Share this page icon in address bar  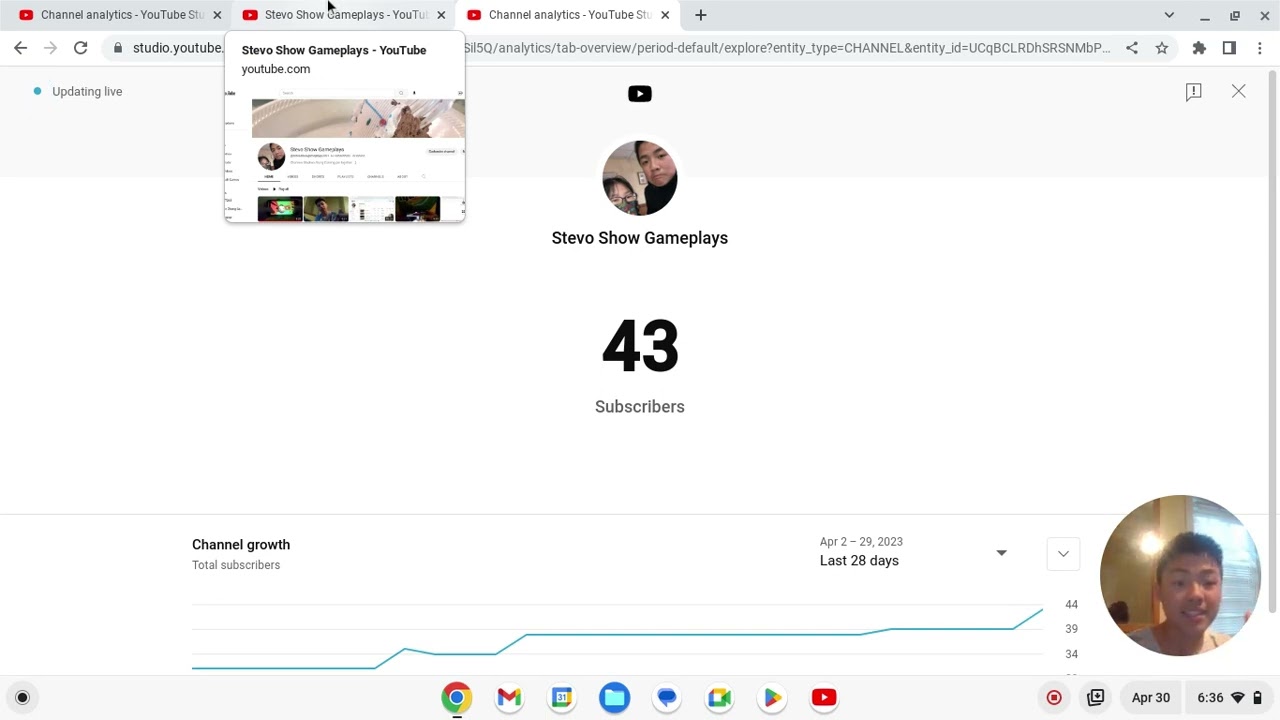click(x=1132, y=48)
